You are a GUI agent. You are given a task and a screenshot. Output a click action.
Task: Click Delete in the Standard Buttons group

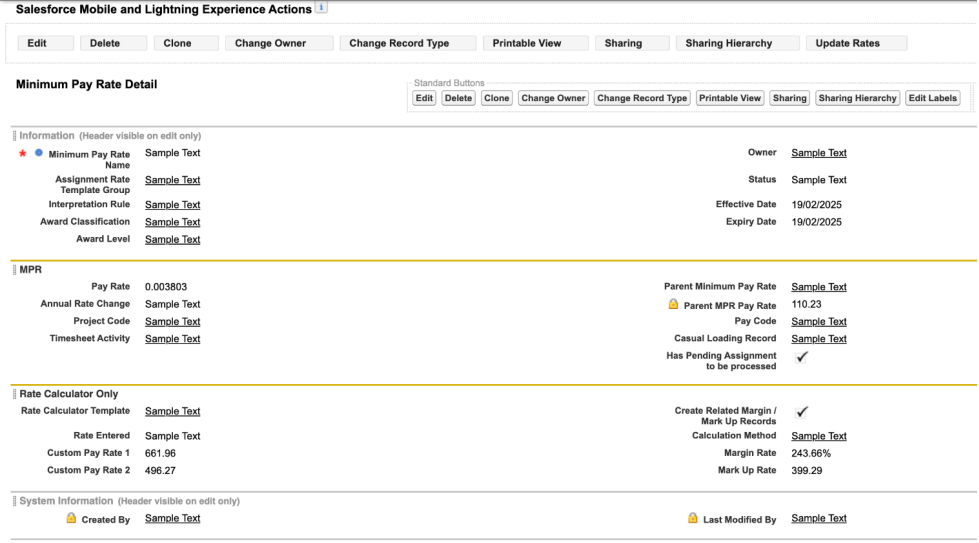tap(458, 98)
